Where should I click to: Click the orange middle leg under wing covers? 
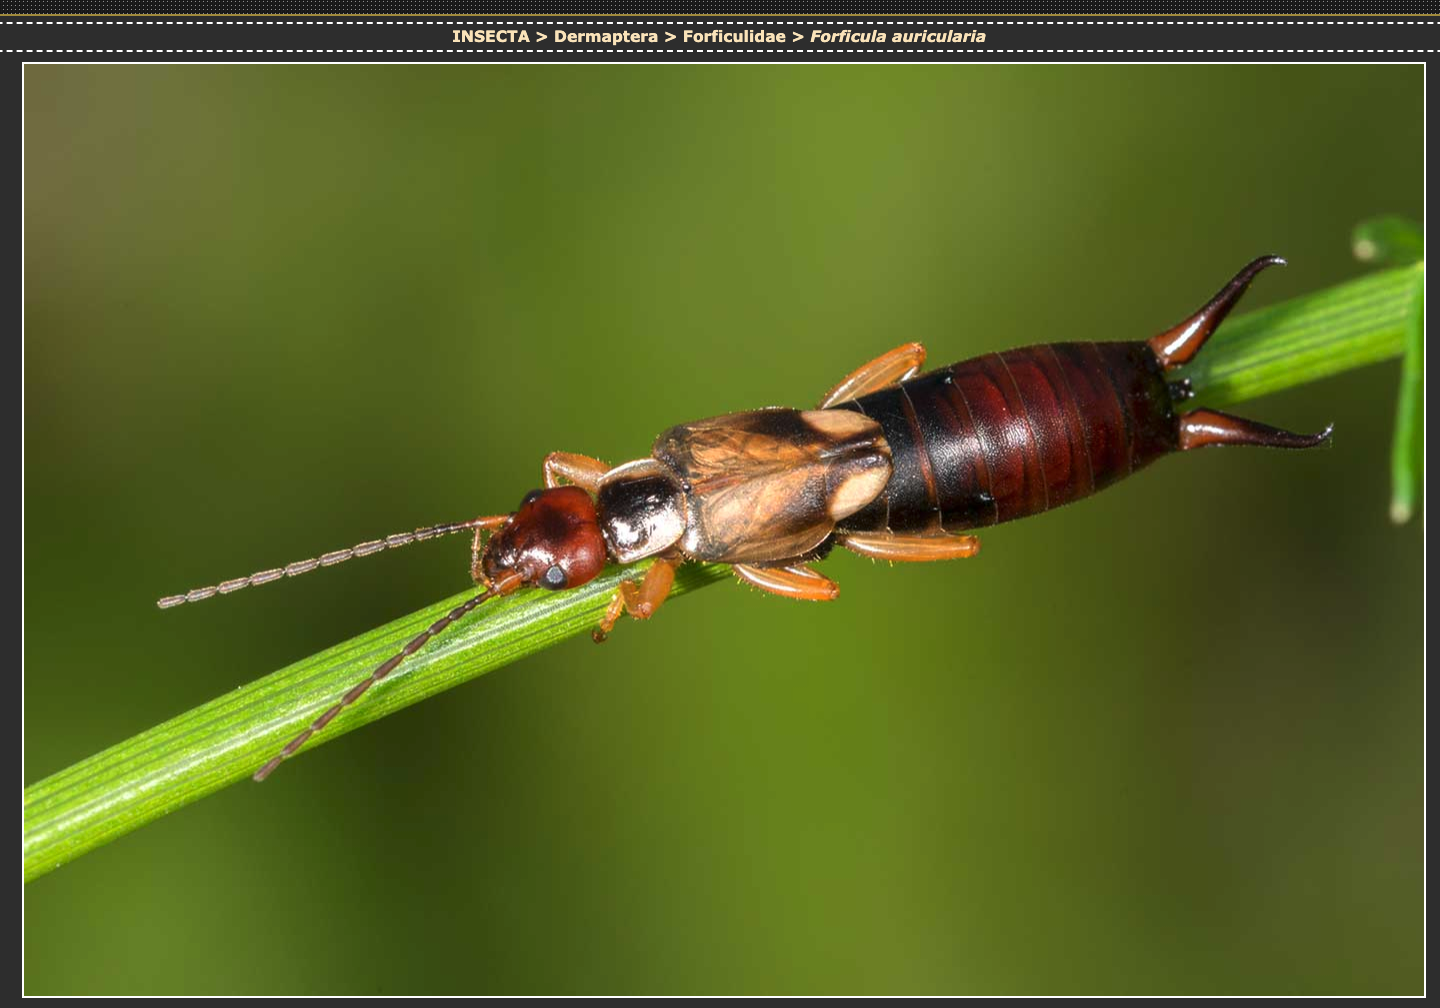788,582
